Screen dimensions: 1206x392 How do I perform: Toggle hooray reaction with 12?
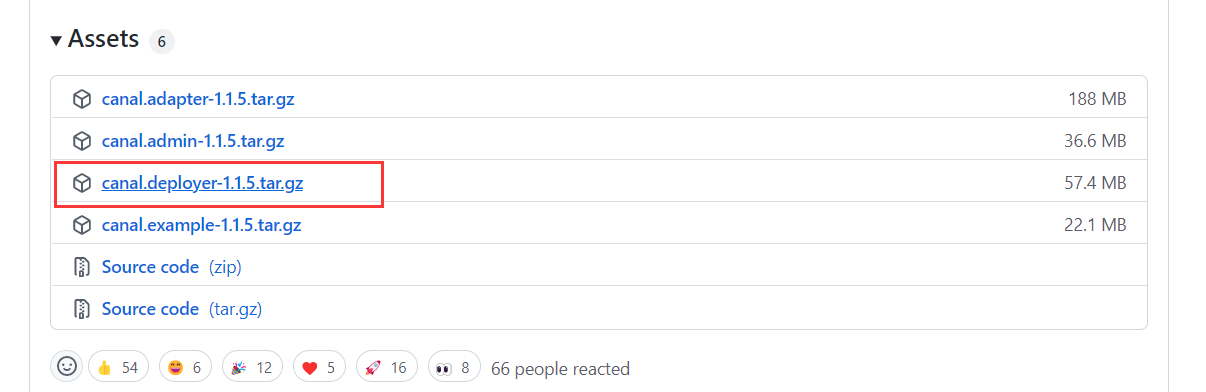point(252,367)
